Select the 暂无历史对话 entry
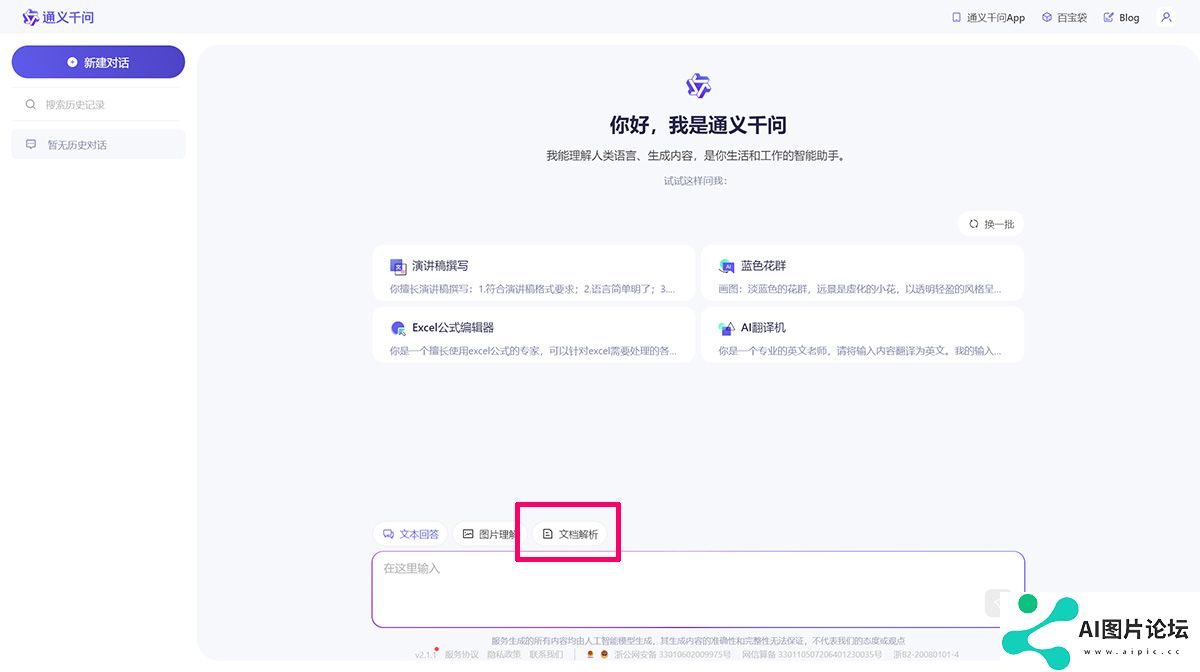1200x672 pixels. pos(98,144)
